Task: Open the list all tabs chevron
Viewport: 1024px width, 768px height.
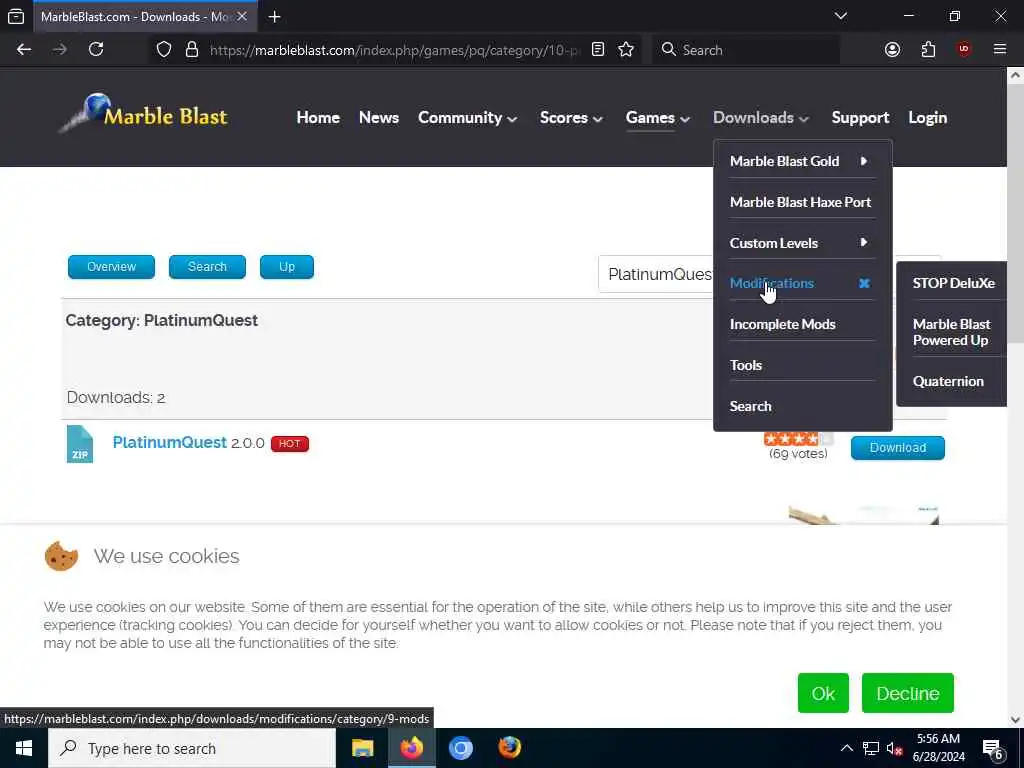Action: tap(841, 16)
